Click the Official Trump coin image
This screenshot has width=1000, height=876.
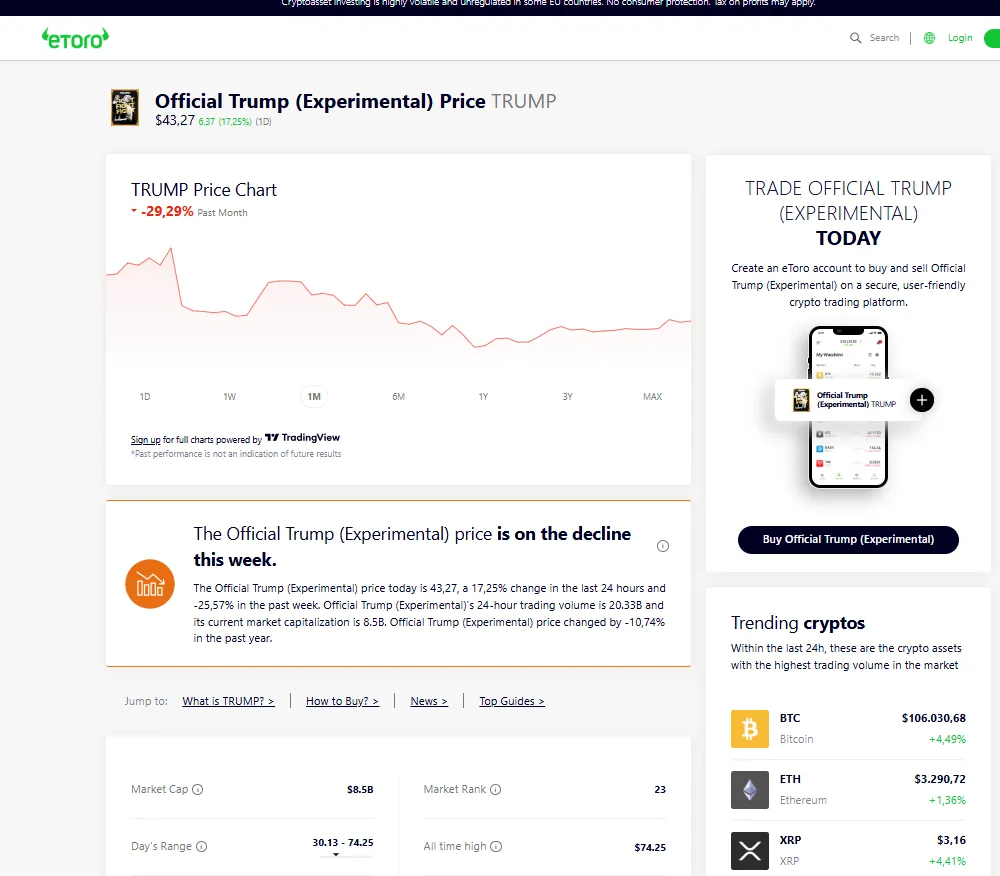[x=125, y=107]
